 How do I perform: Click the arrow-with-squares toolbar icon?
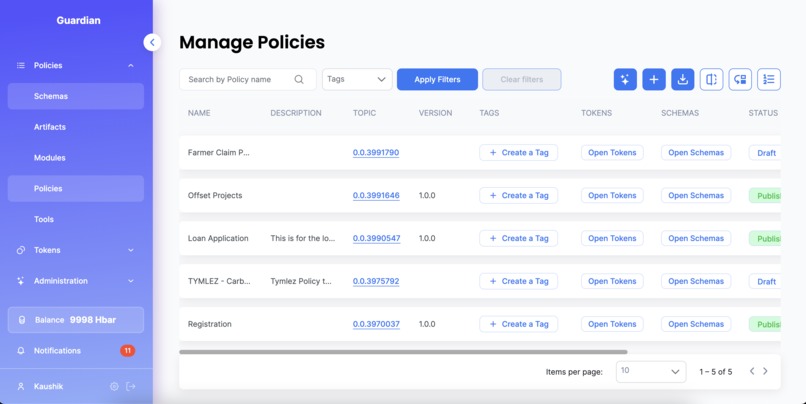pyautogui.click(x=740, y=80)
